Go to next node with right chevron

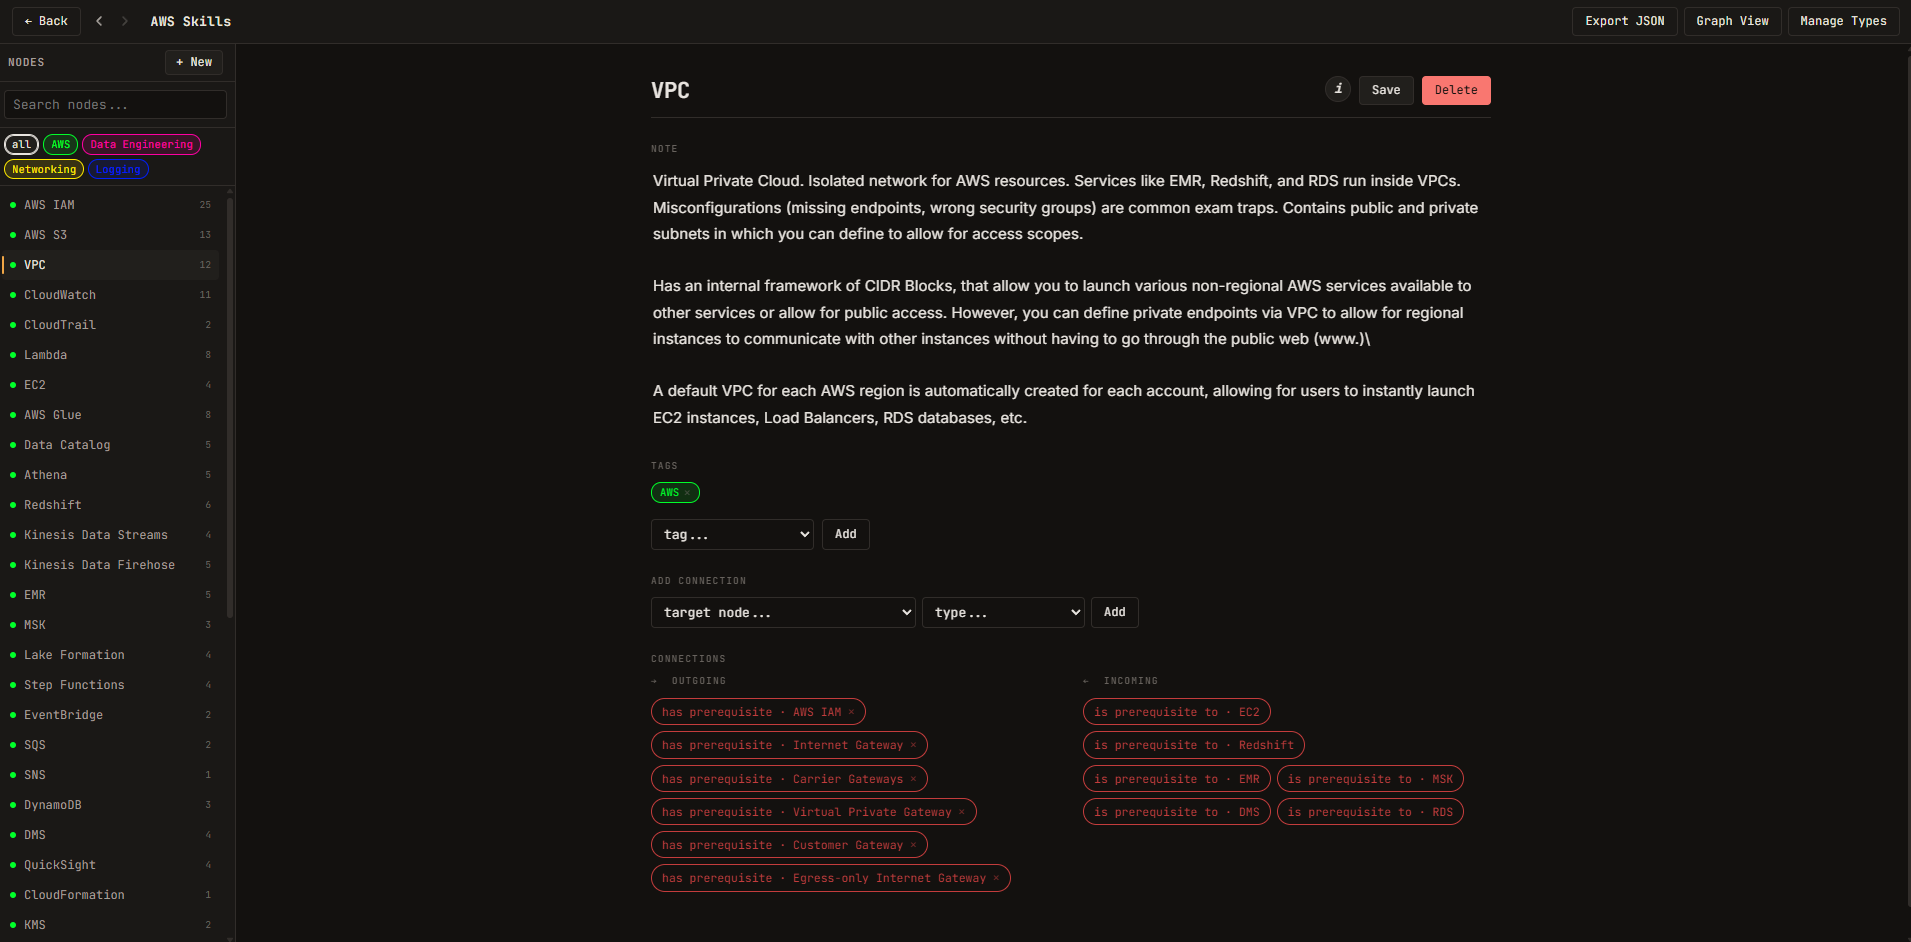click(125, 21)
